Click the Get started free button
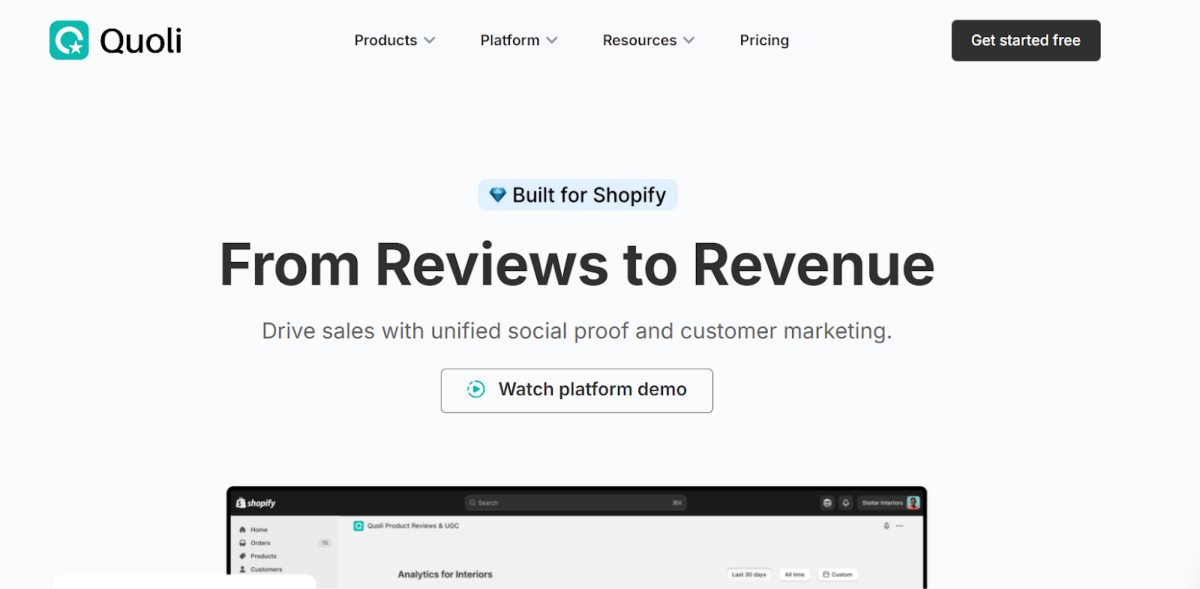The height and width of the screenshot is (589, 1200). pyautogui.click(x=1026, y=40)
